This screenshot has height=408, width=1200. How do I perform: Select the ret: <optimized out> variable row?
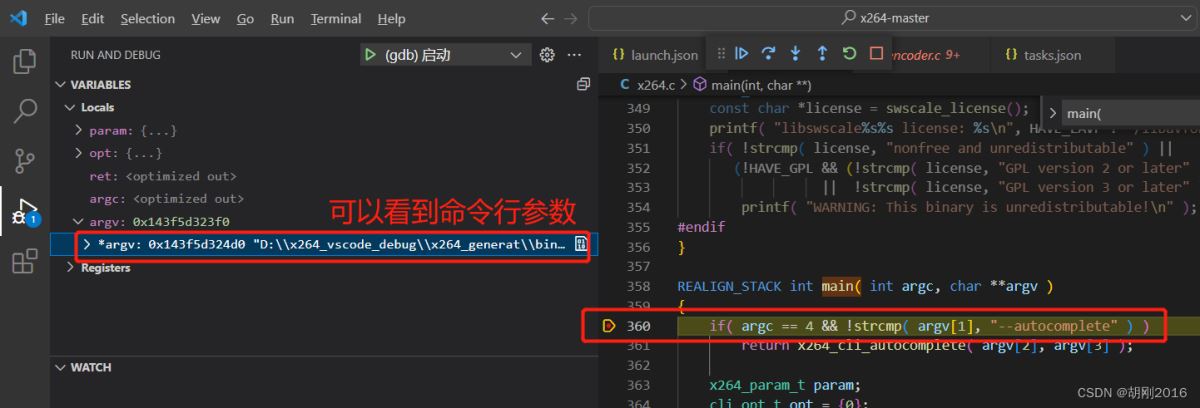click(x=324, y=176)
